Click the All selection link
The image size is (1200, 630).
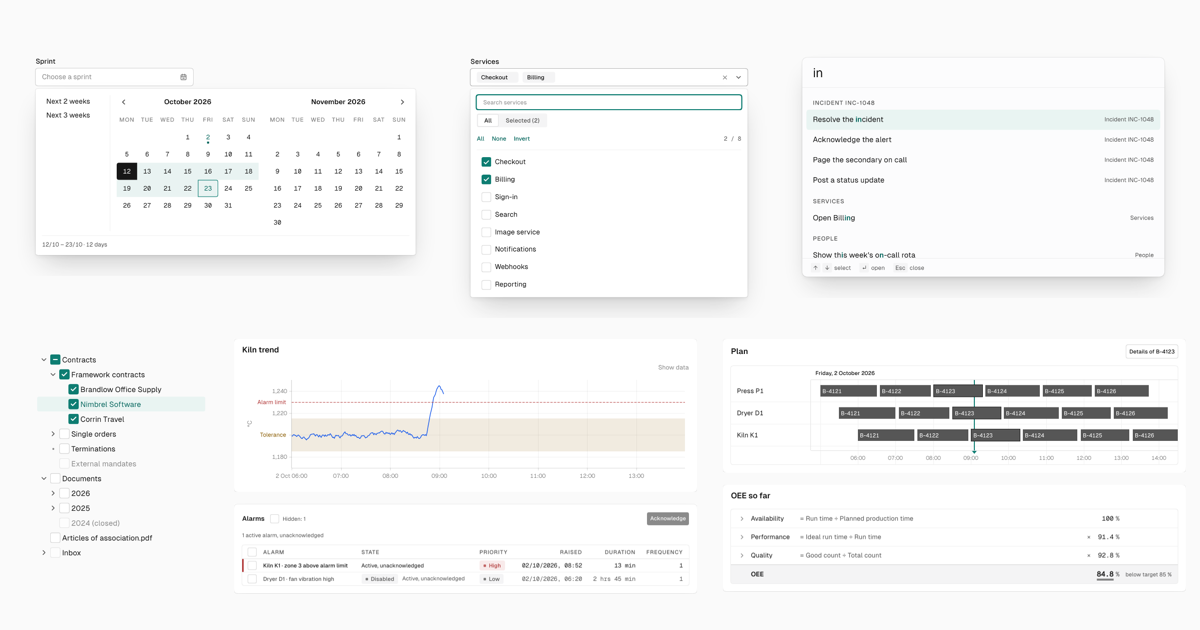point(480,139)
